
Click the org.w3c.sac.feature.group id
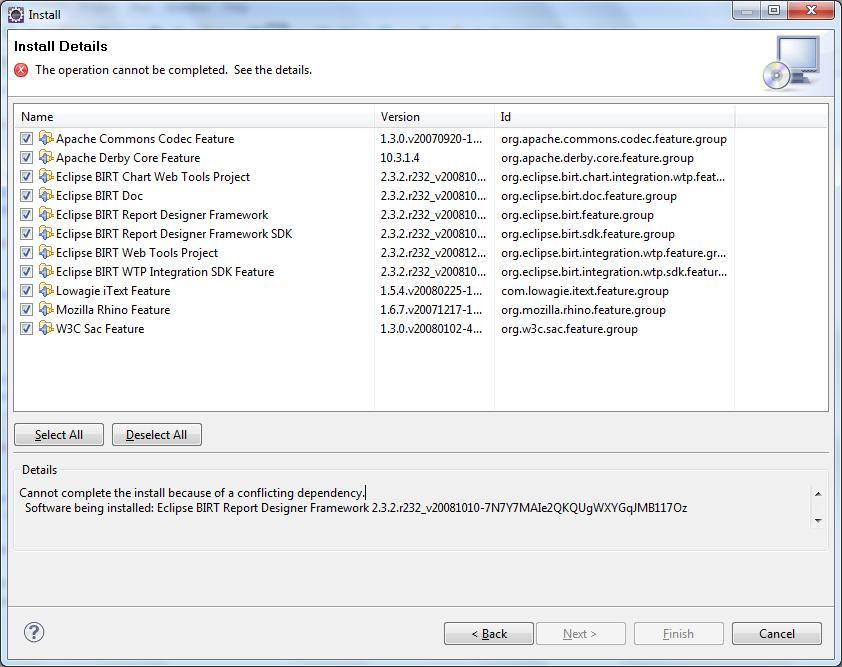click(569, 329)
